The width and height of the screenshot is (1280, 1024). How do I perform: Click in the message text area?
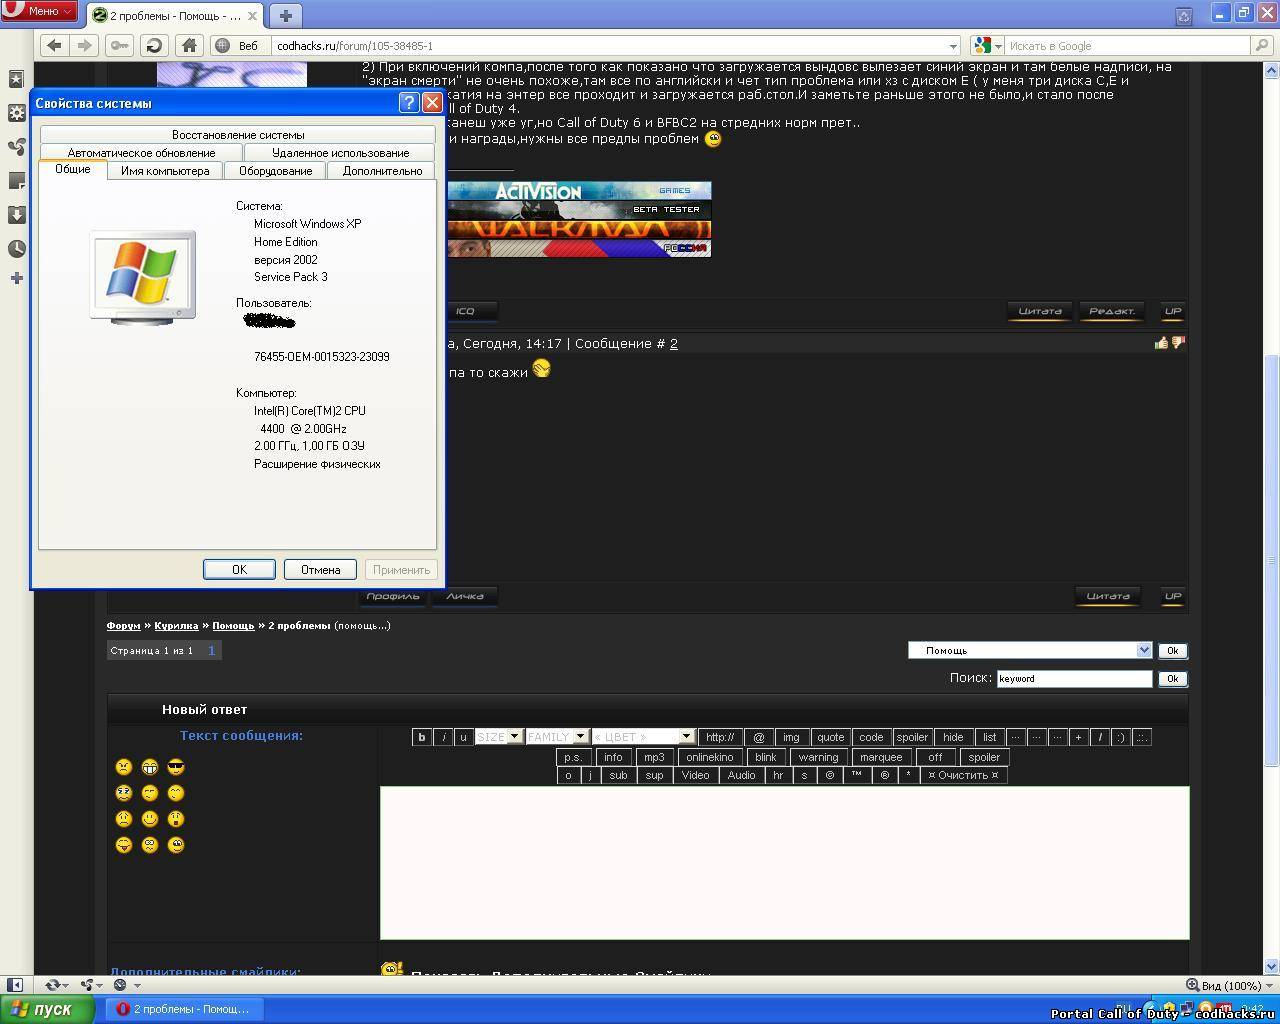(x=785, y=863)
